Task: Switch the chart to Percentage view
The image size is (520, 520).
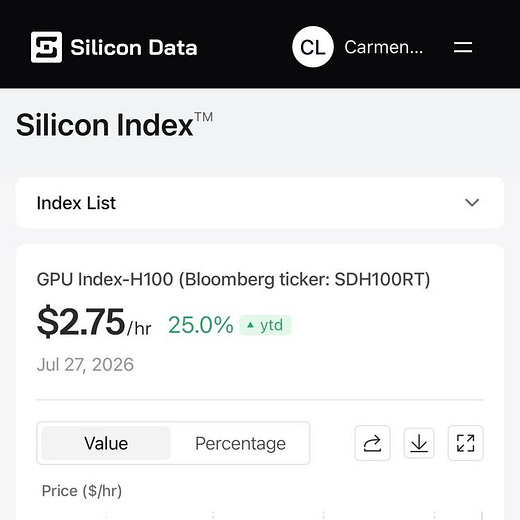Action: pyautogui.click(x=240, y=443)
